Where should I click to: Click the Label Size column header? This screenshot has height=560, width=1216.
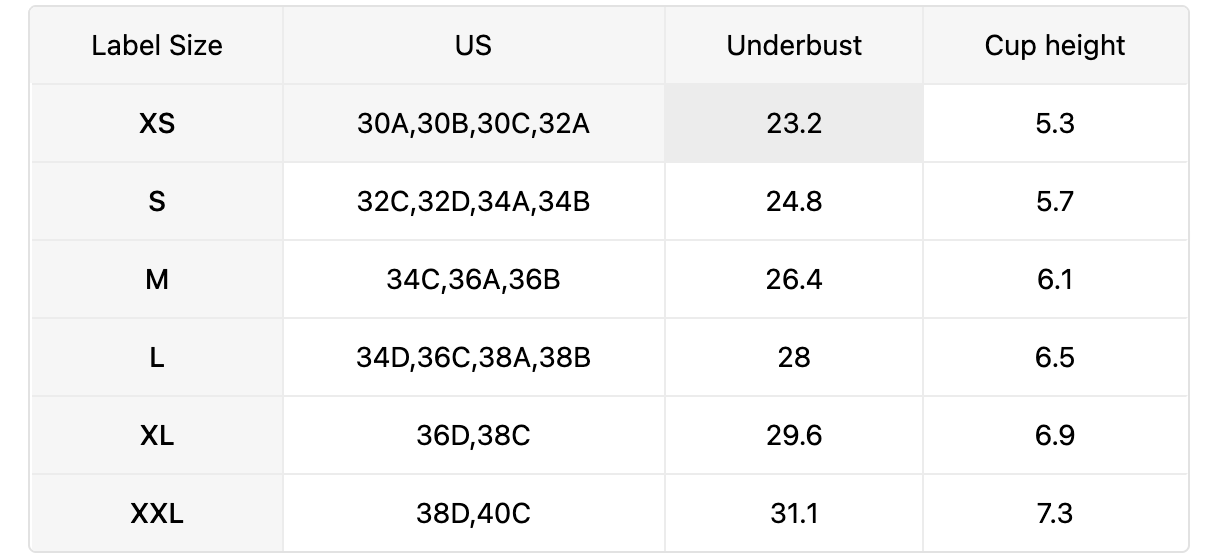[157, 46]
